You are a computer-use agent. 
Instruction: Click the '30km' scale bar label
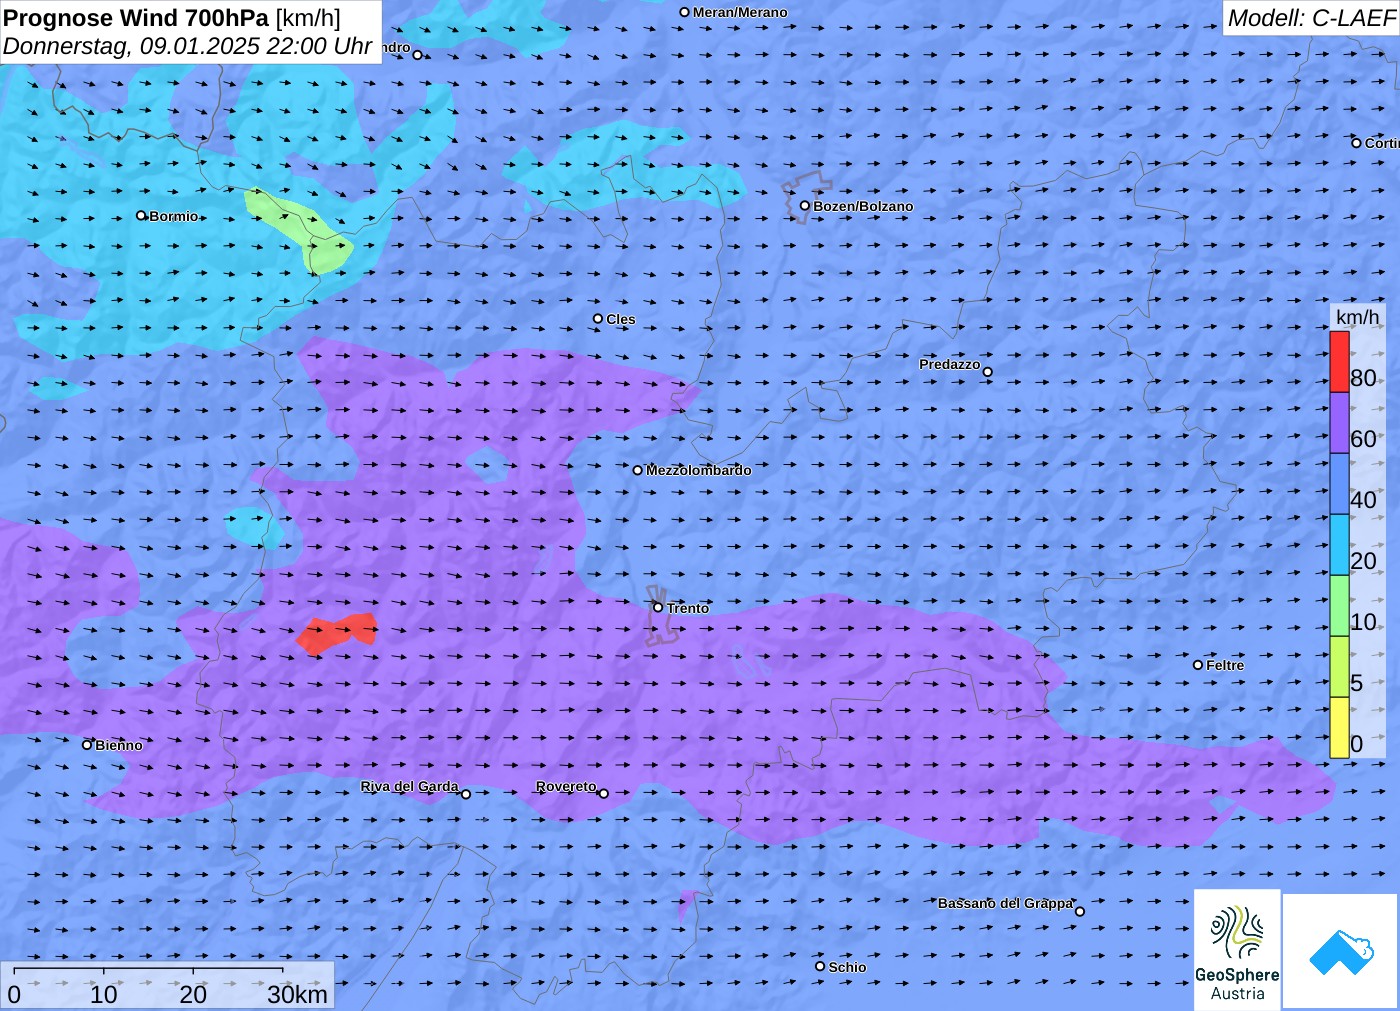click(x=297, y=994)
